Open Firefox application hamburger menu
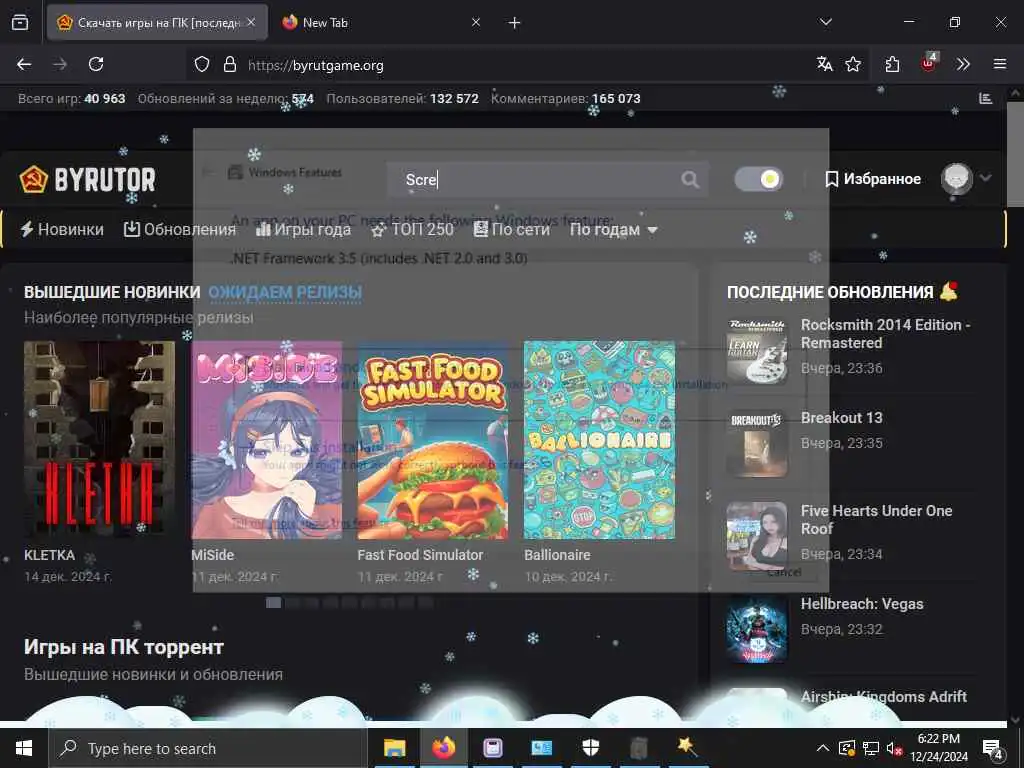This screenshot has height=768, width=1024. click(x=1000, y=64)
